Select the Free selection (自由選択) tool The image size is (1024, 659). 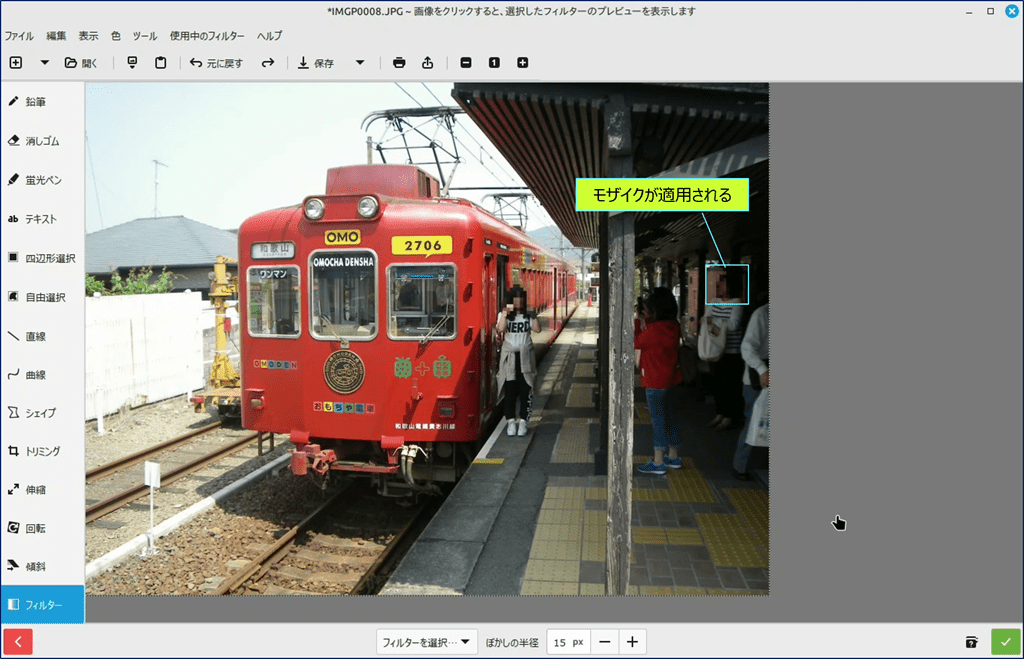point(42,297)
